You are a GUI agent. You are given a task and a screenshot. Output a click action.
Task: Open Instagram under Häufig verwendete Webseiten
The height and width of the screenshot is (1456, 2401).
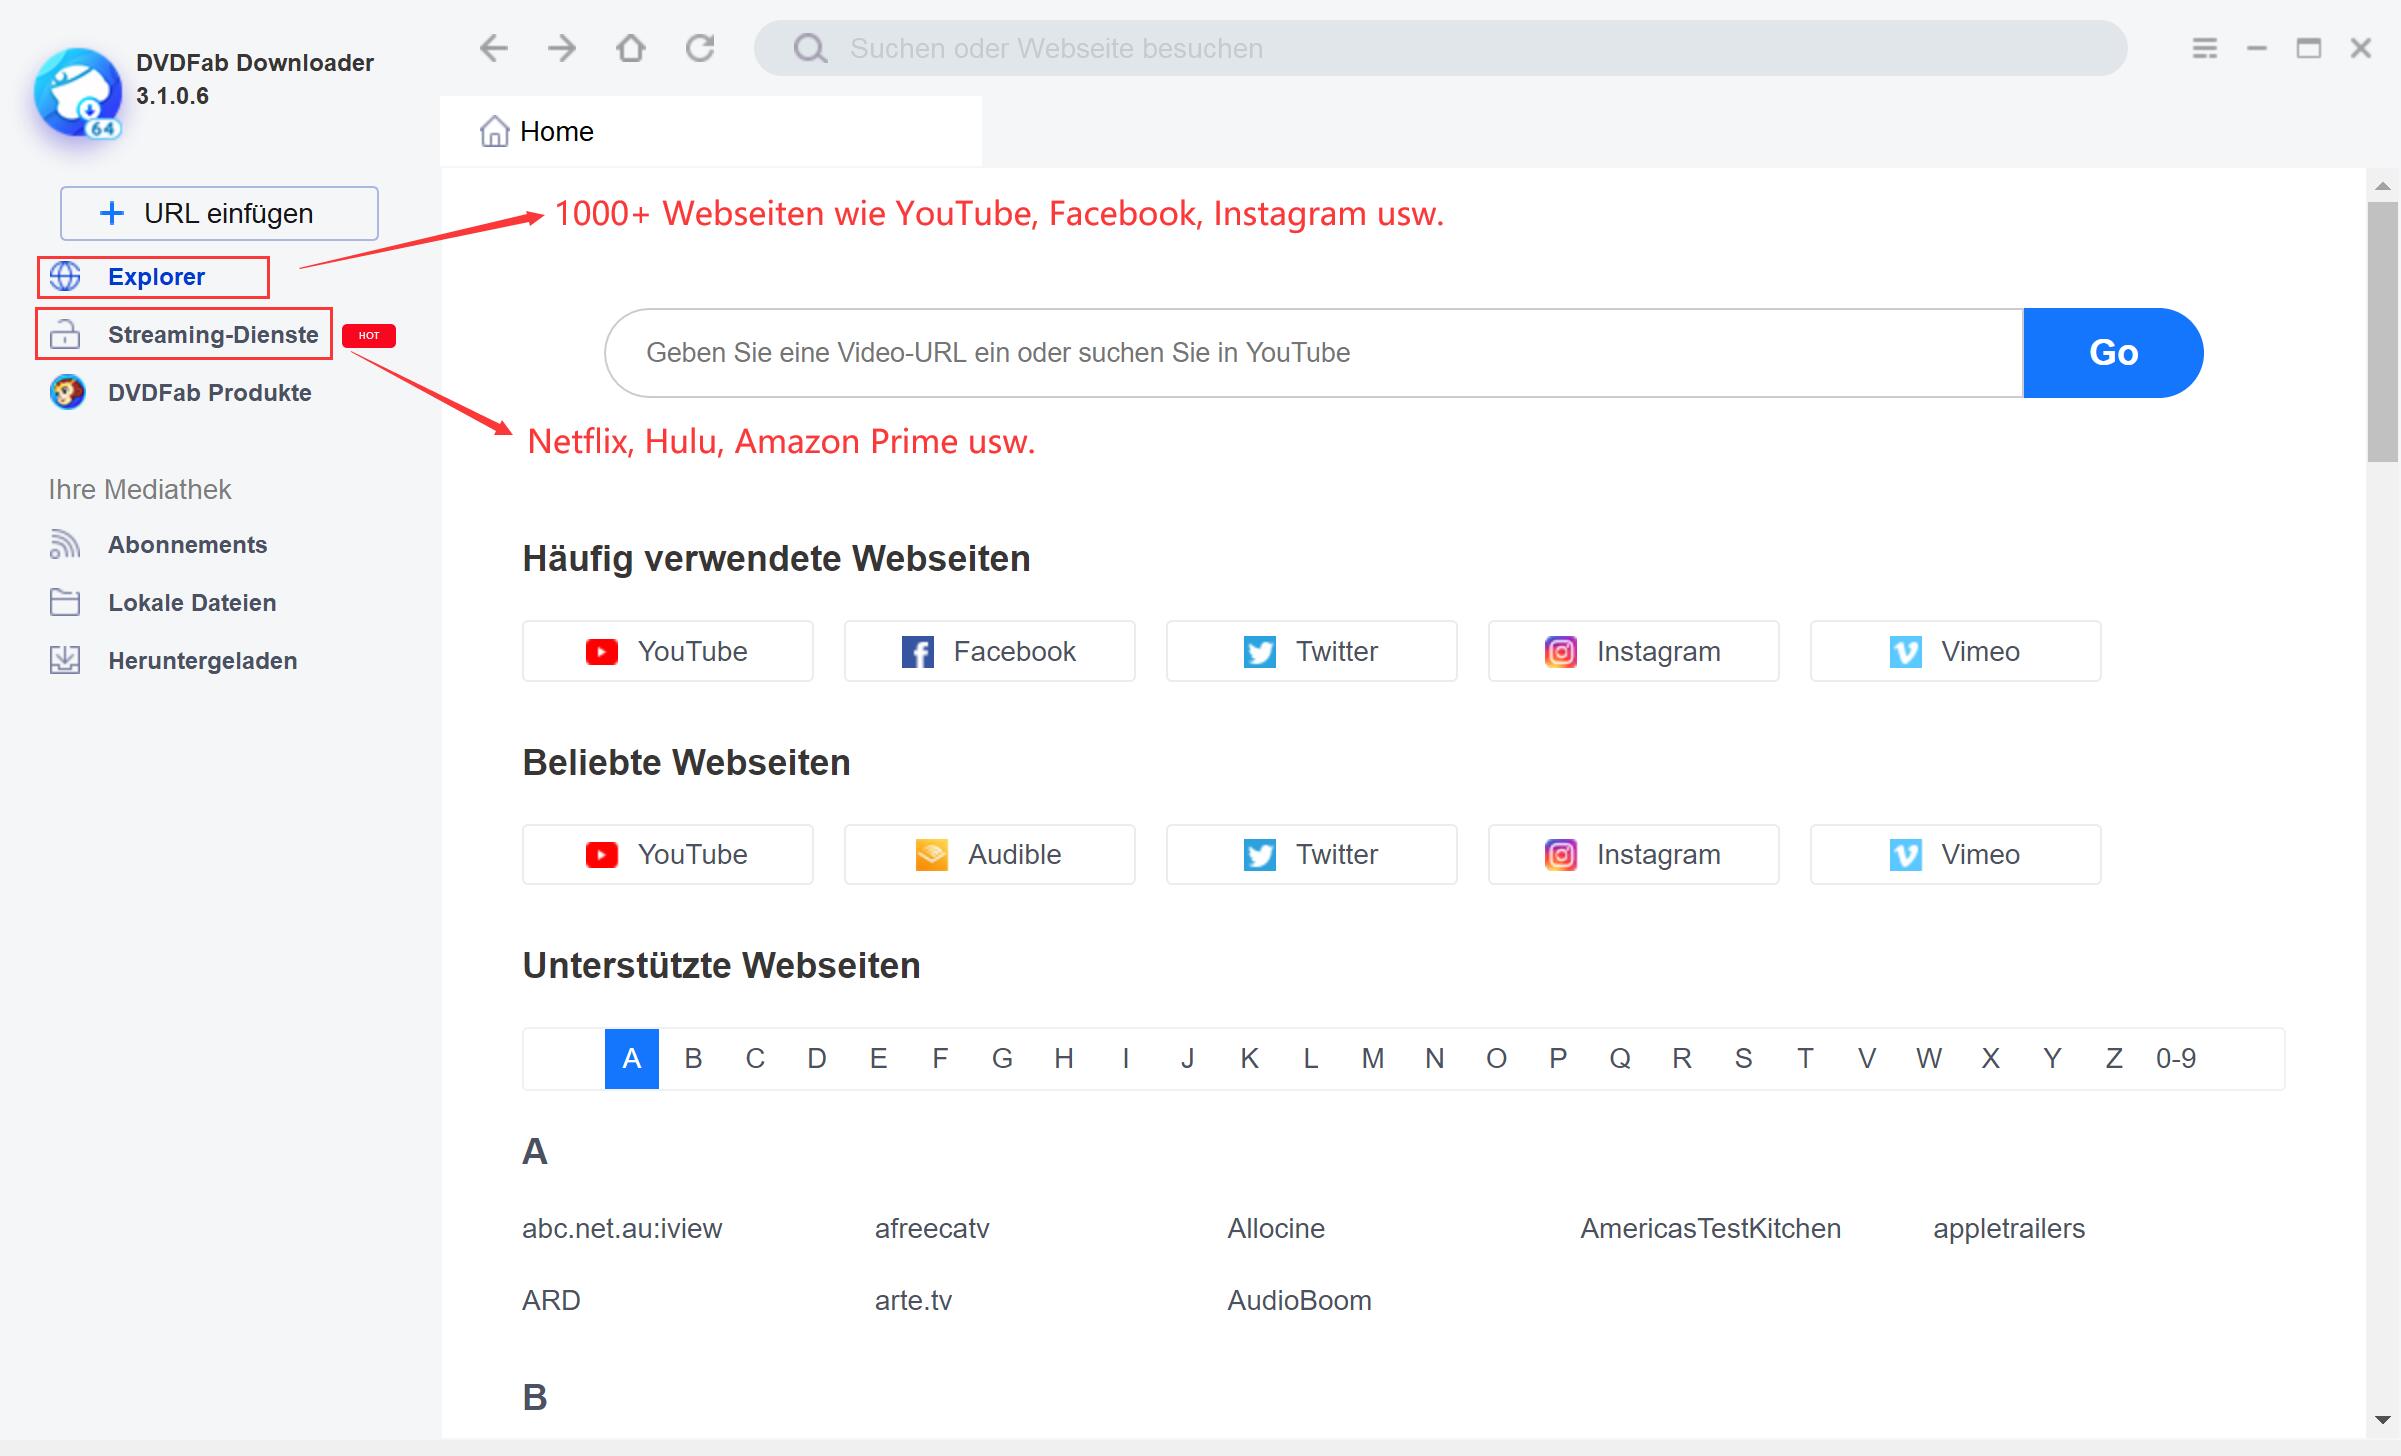[1634, 651]
